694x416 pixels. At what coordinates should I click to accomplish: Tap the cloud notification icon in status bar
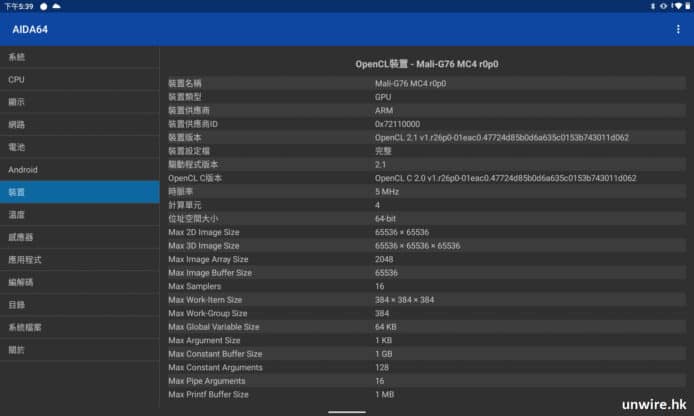pos(56,6)
